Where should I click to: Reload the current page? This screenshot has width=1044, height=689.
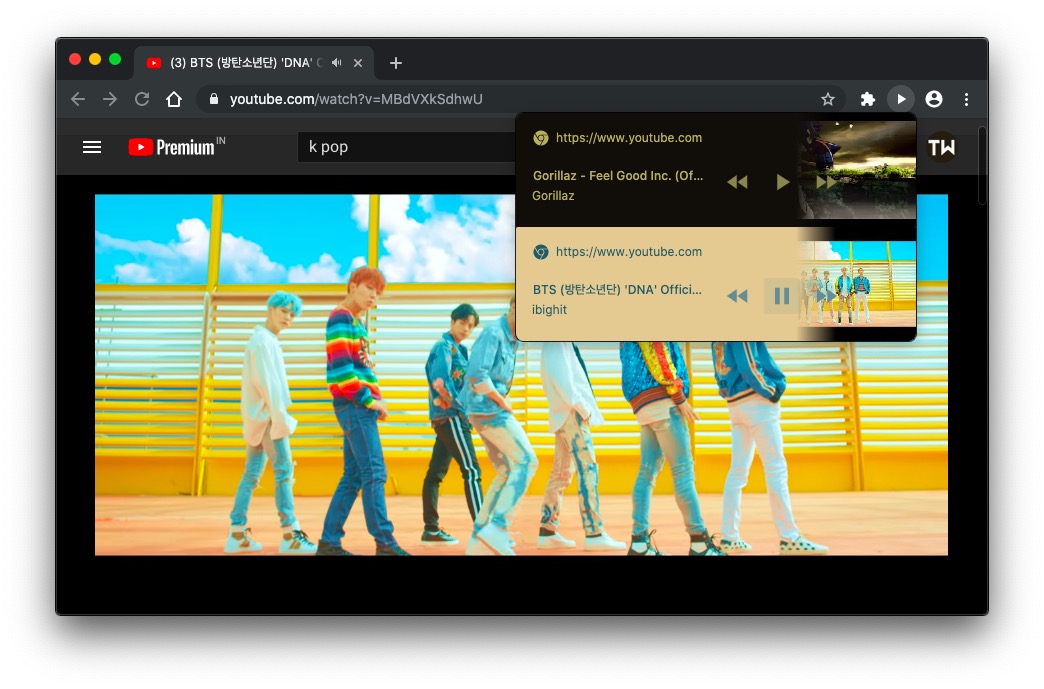tap(142, 99)
